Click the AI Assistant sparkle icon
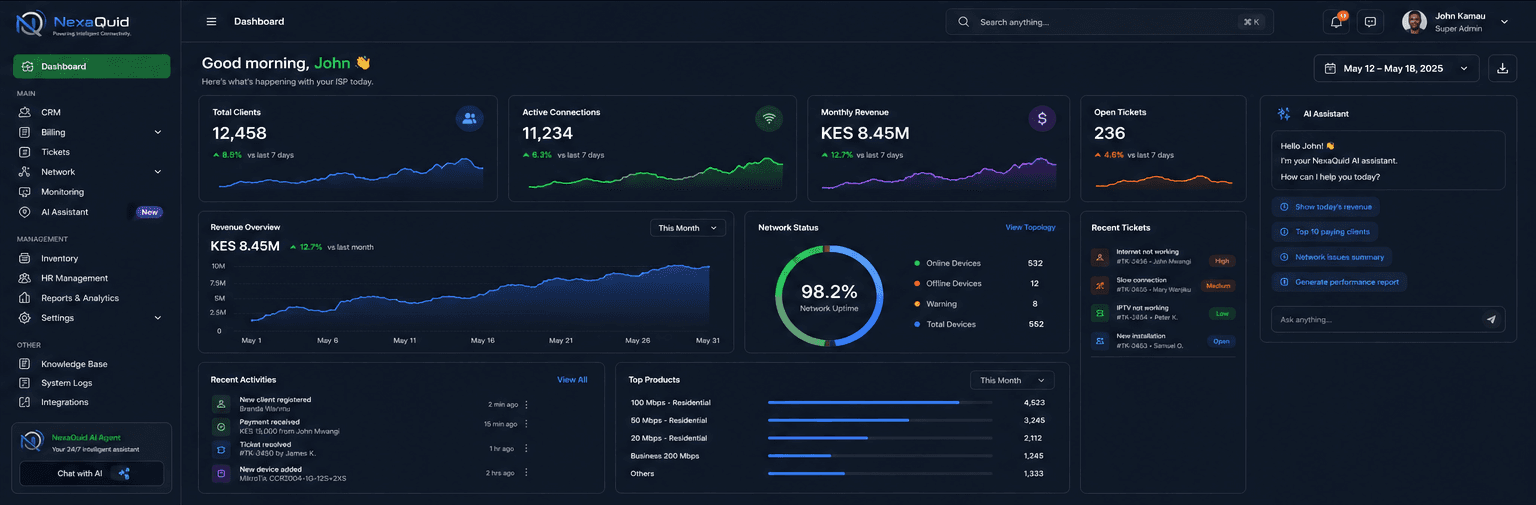Screen dimensions: 1536x505 tap(1282, 114)
